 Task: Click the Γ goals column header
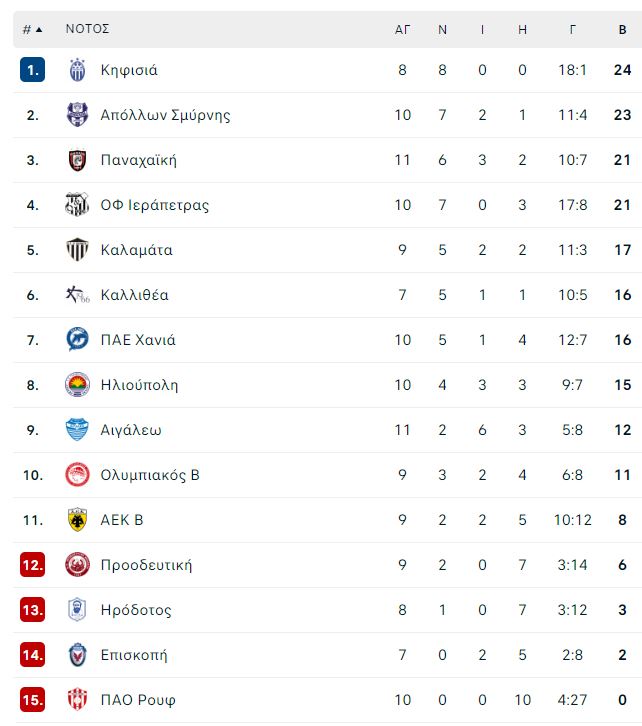click(x=573, y=30)
